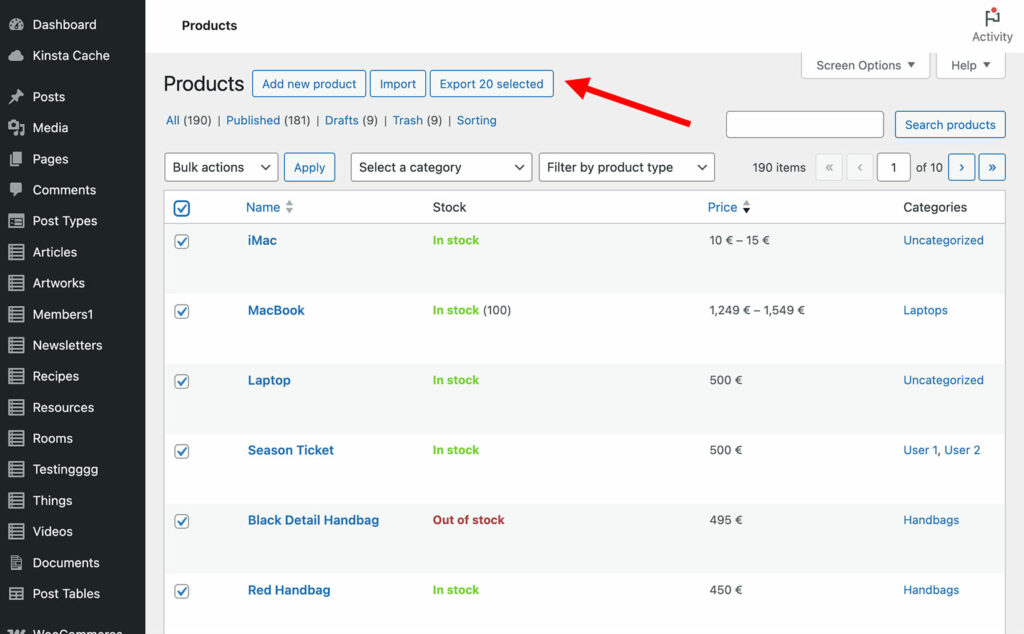Screen dimensions: 1024x634
Task: Open the Season Ticket product link
Action: [291, 450]
